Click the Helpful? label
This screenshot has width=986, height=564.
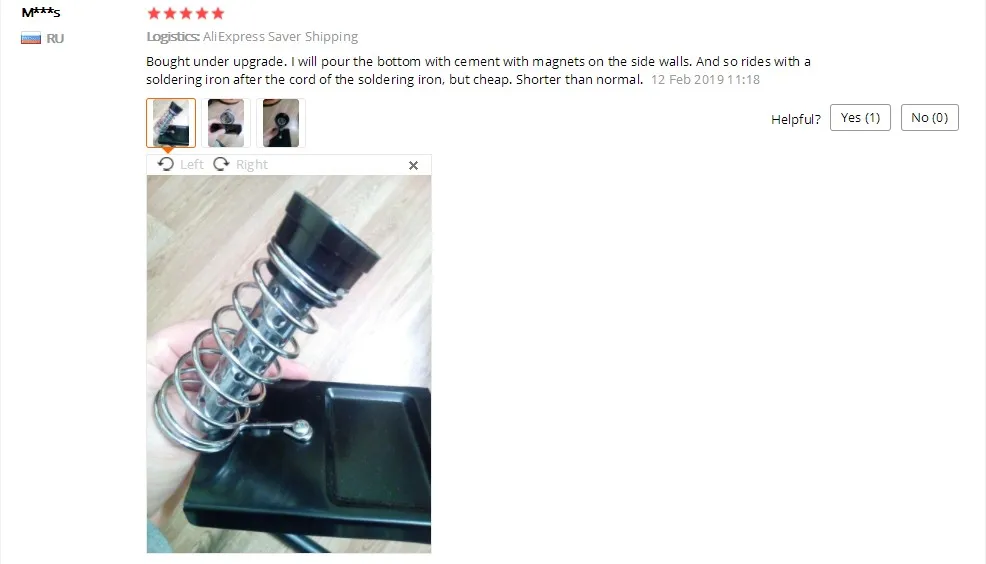[x=796, y=119]
